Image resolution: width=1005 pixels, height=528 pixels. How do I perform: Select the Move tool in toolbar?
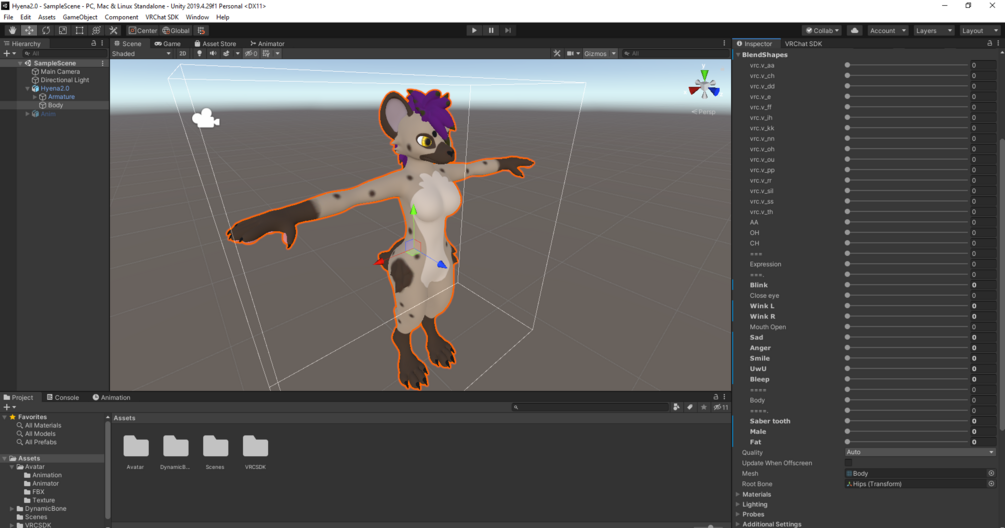[x=29, y=30]
